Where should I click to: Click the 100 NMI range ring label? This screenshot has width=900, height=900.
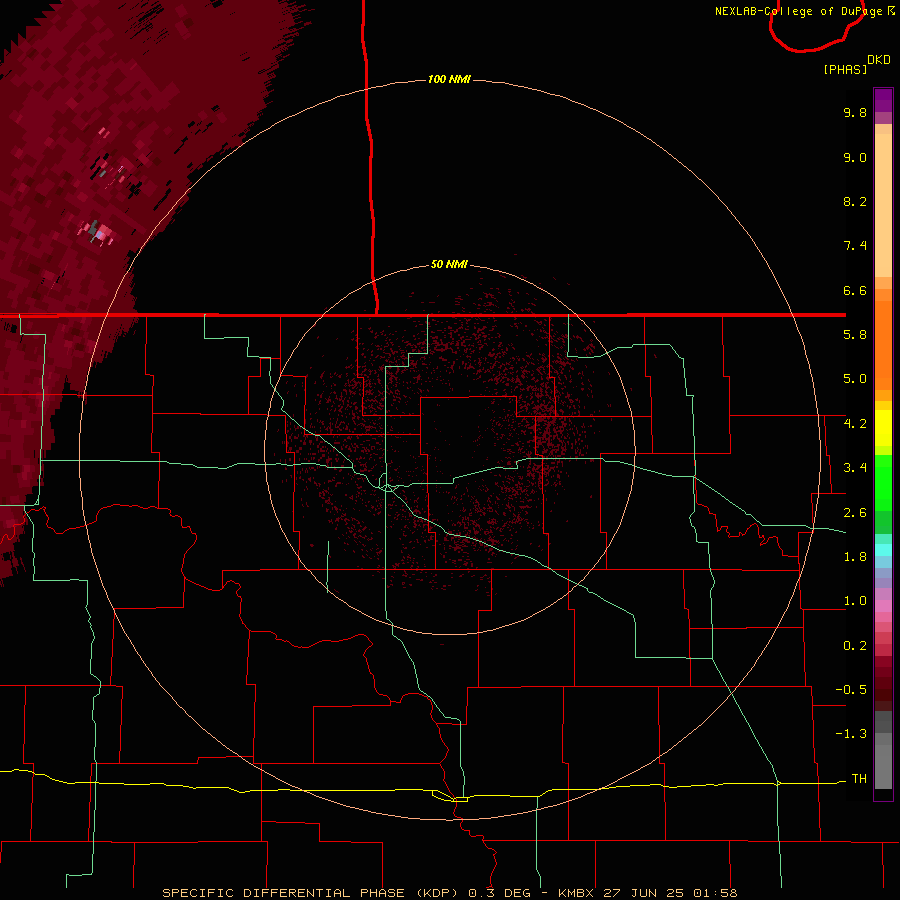[449, 79]
